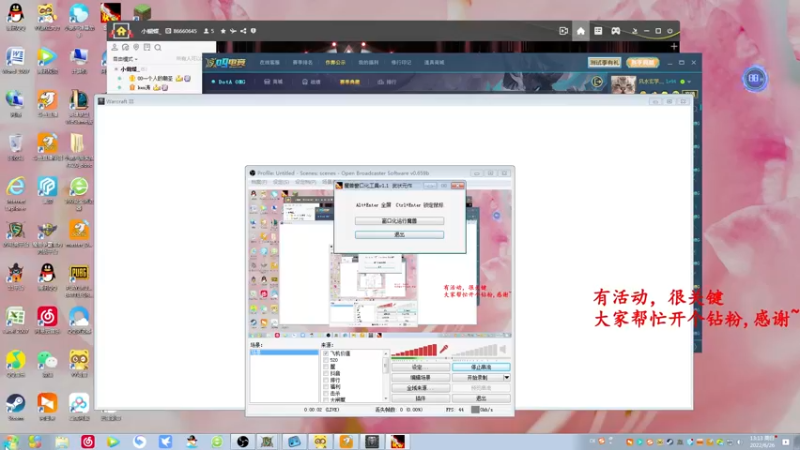Image resolution: width=800 pixels, height=450 pixels.
Task: Click the location pin icon in YY side panel
Action: [x=136, y=47]
